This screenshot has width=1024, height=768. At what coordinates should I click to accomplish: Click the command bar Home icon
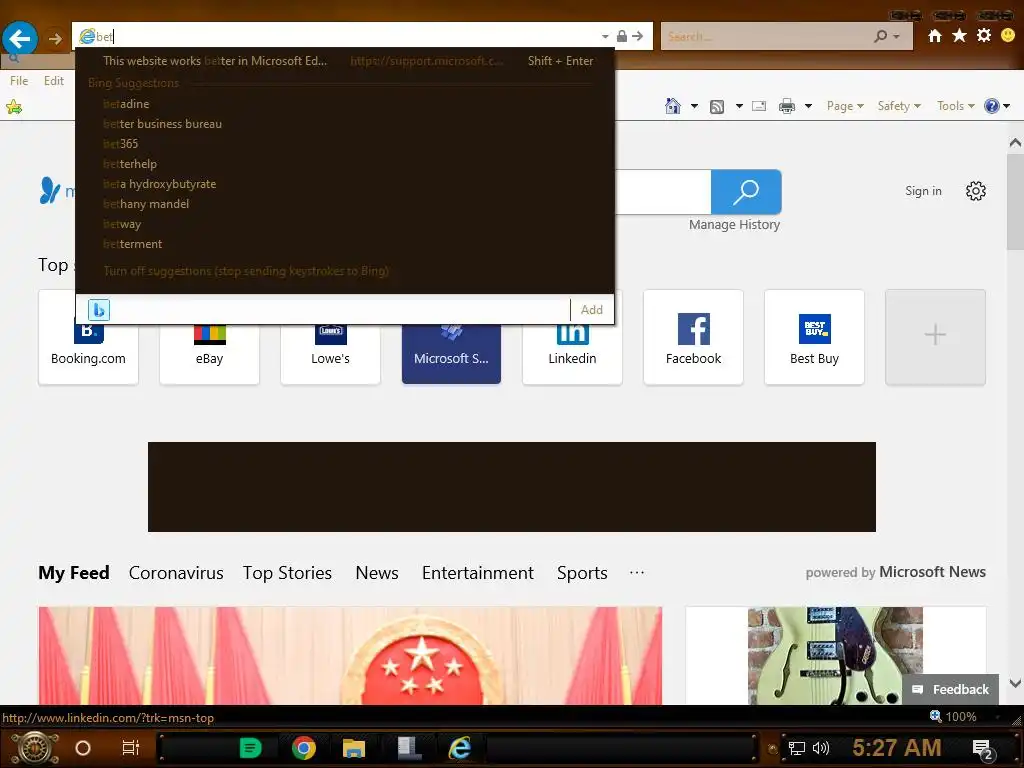point(673,106)
